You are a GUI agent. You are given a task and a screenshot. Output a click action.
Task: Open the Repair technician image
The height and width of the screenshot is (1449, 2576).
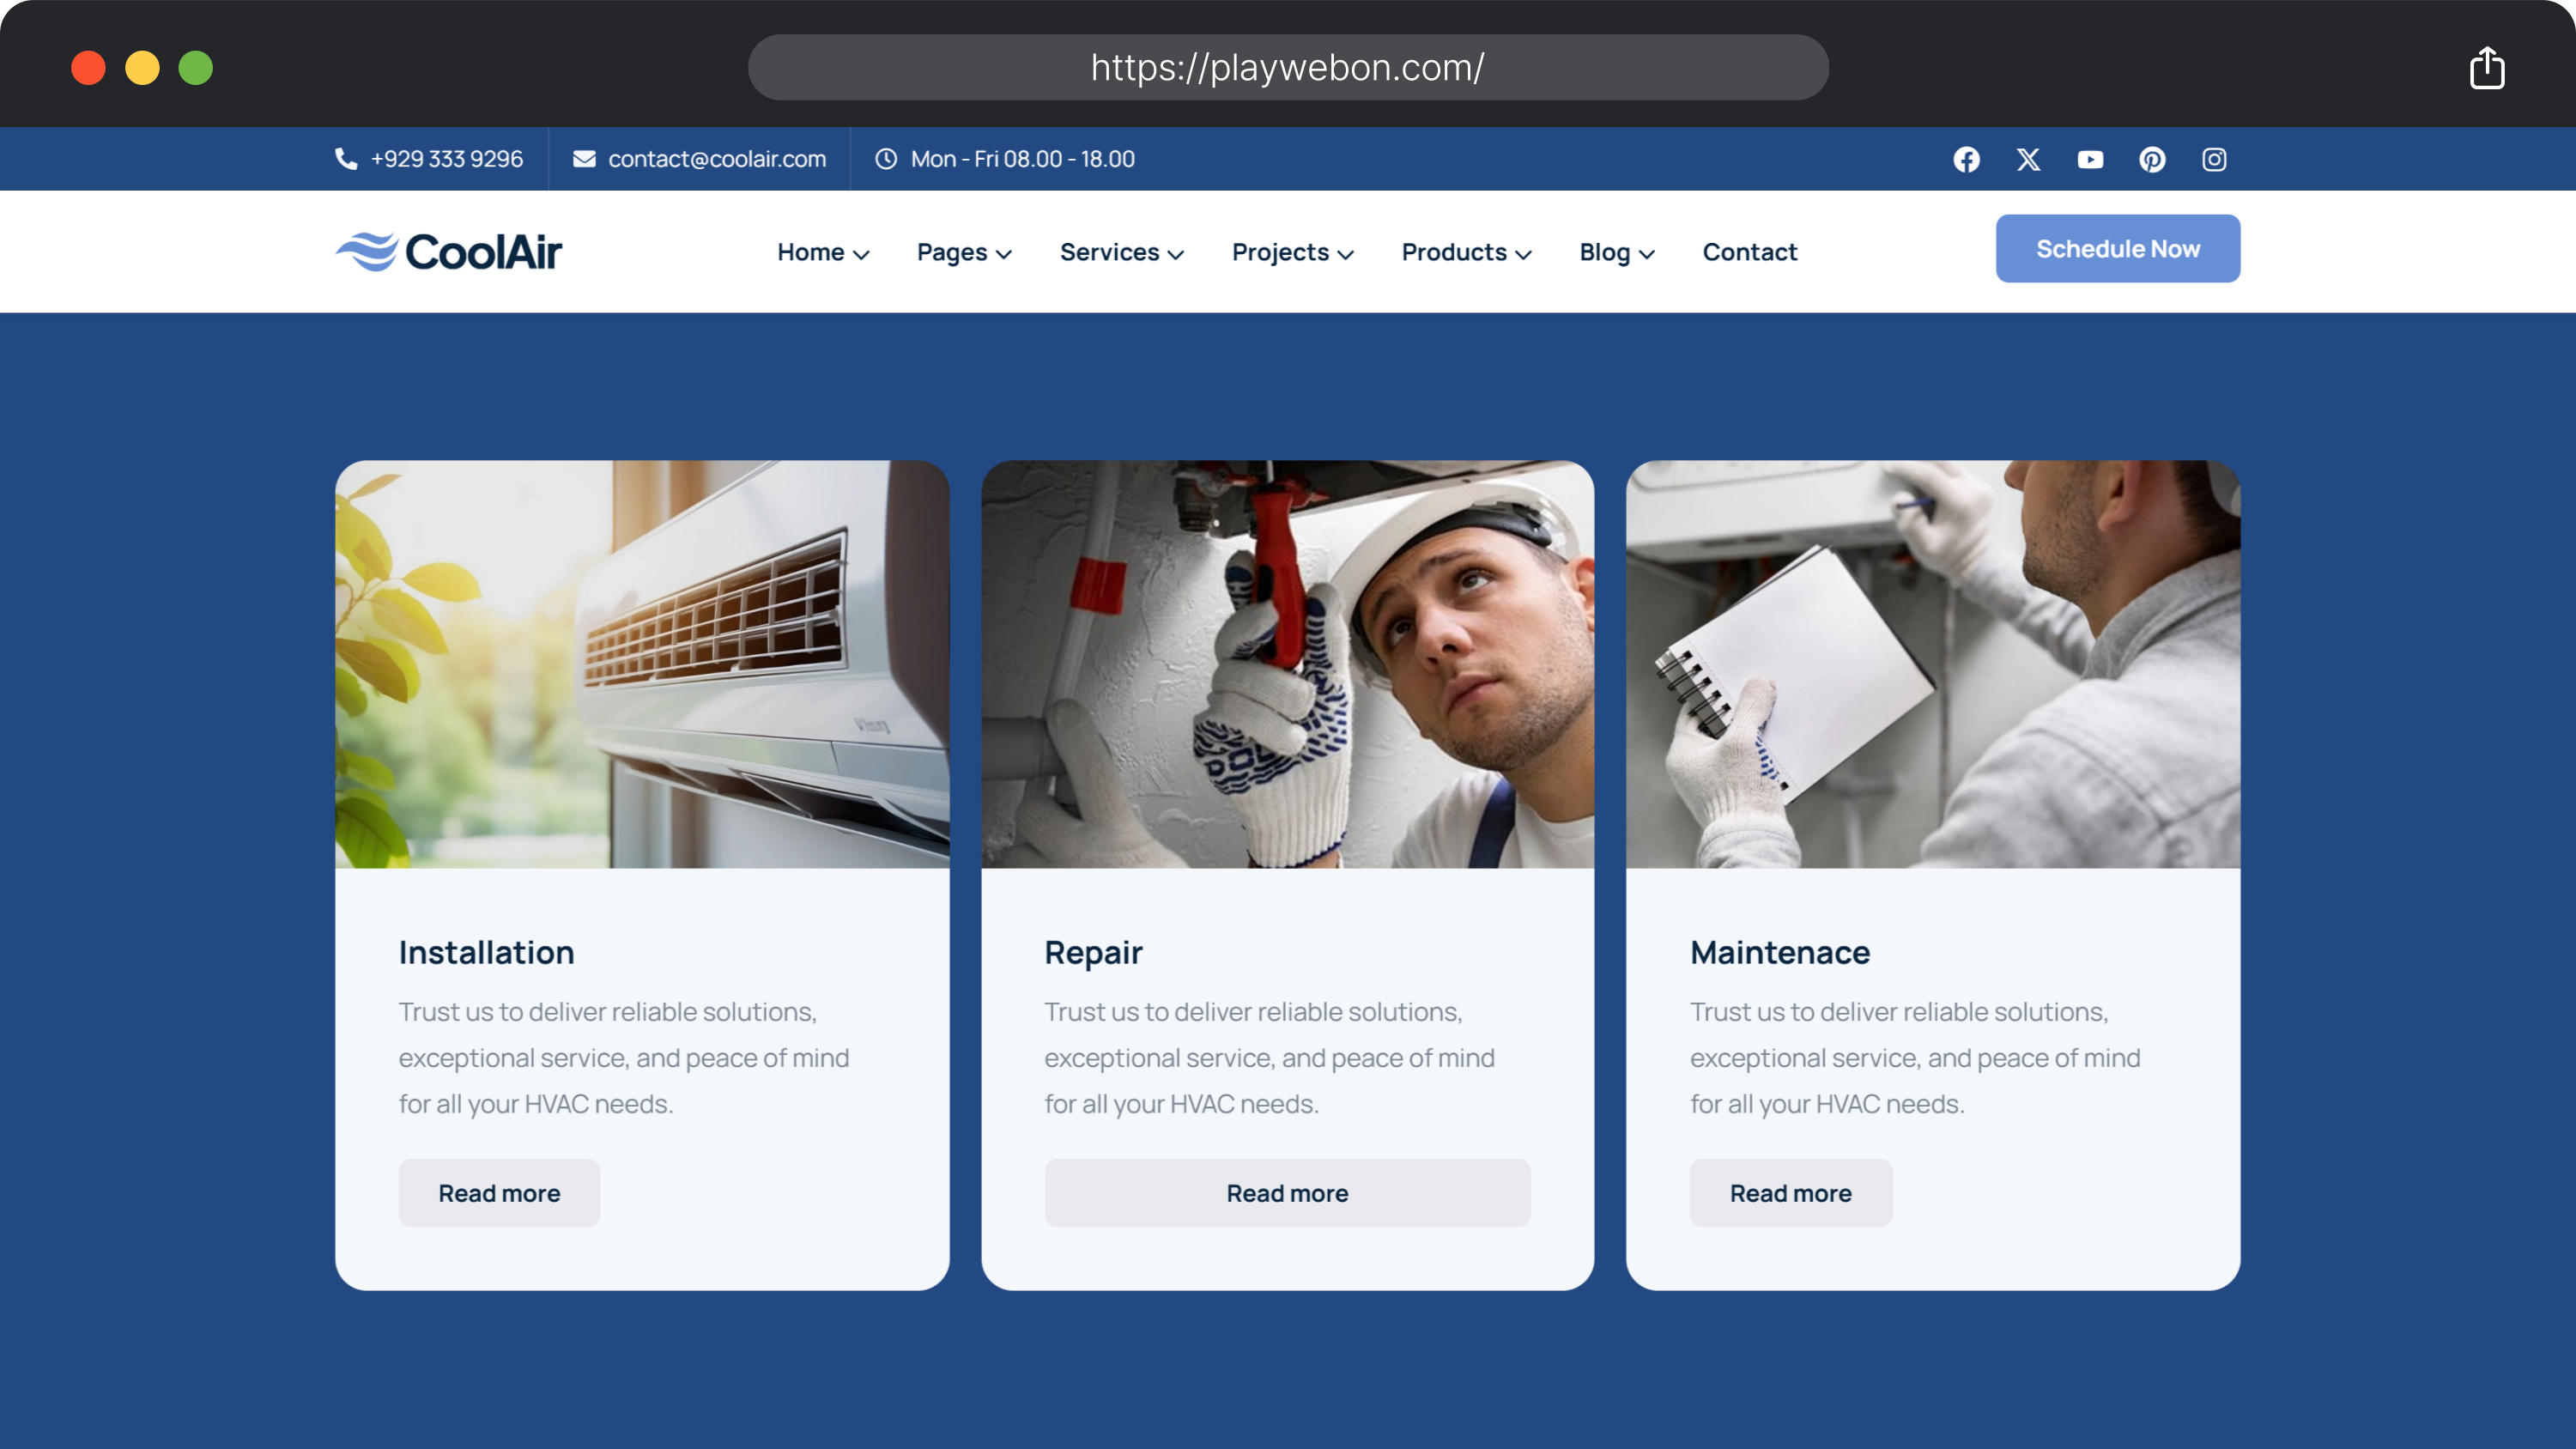(x=1288, y=664)
